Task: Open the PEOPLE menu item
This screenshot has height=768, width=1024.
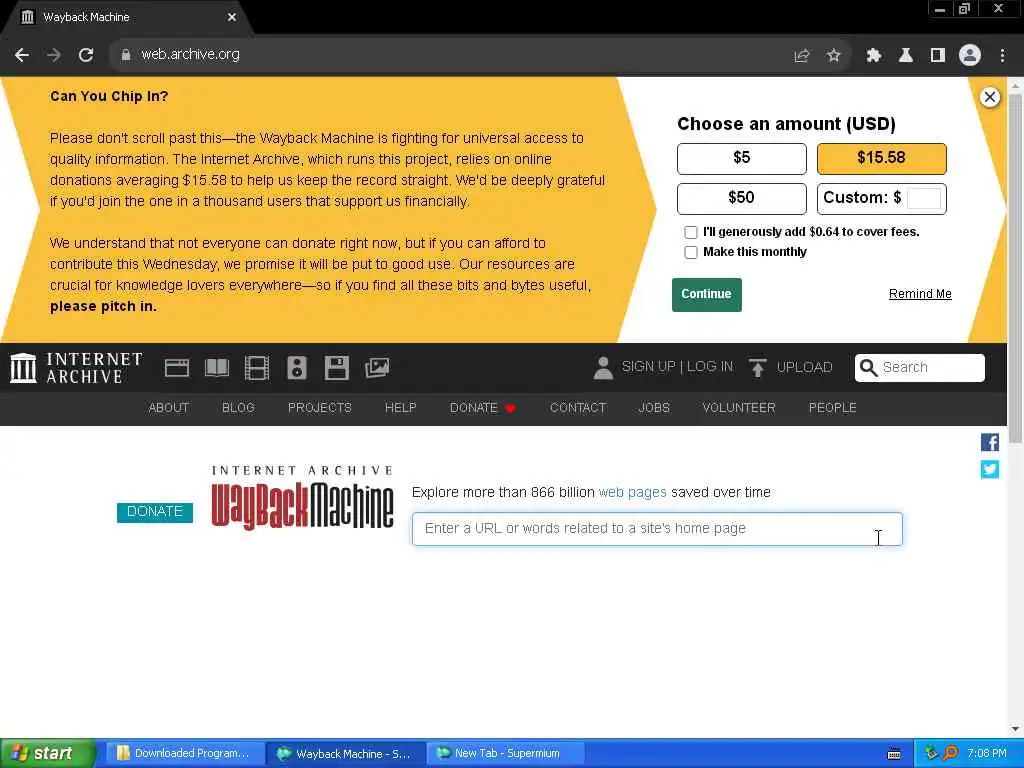Action: (x=832, y=408)
